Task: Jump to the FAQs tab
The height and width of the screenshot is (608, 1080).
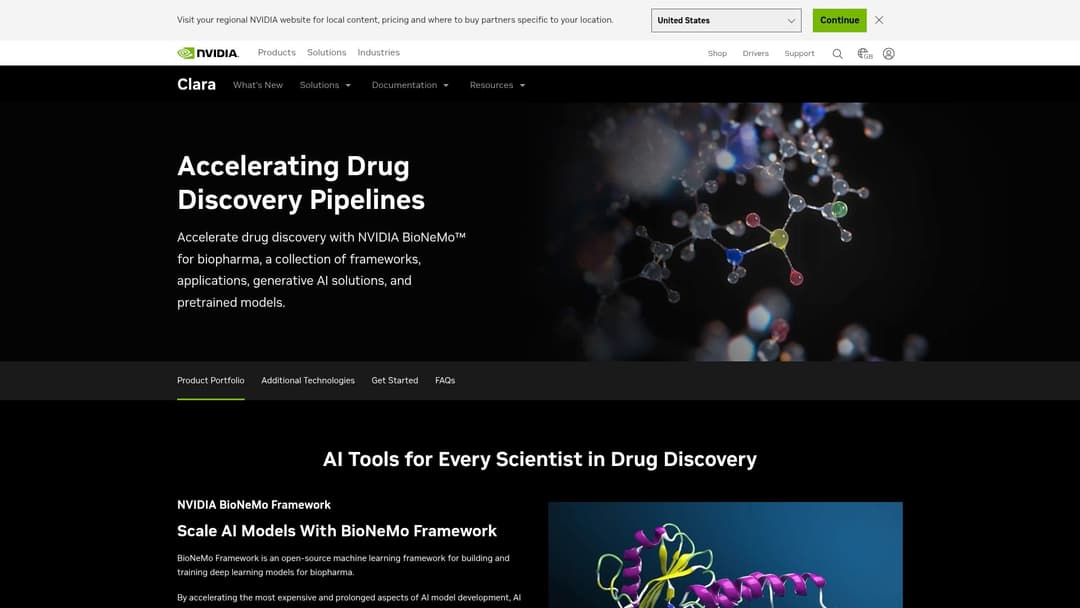Action: 445,380
